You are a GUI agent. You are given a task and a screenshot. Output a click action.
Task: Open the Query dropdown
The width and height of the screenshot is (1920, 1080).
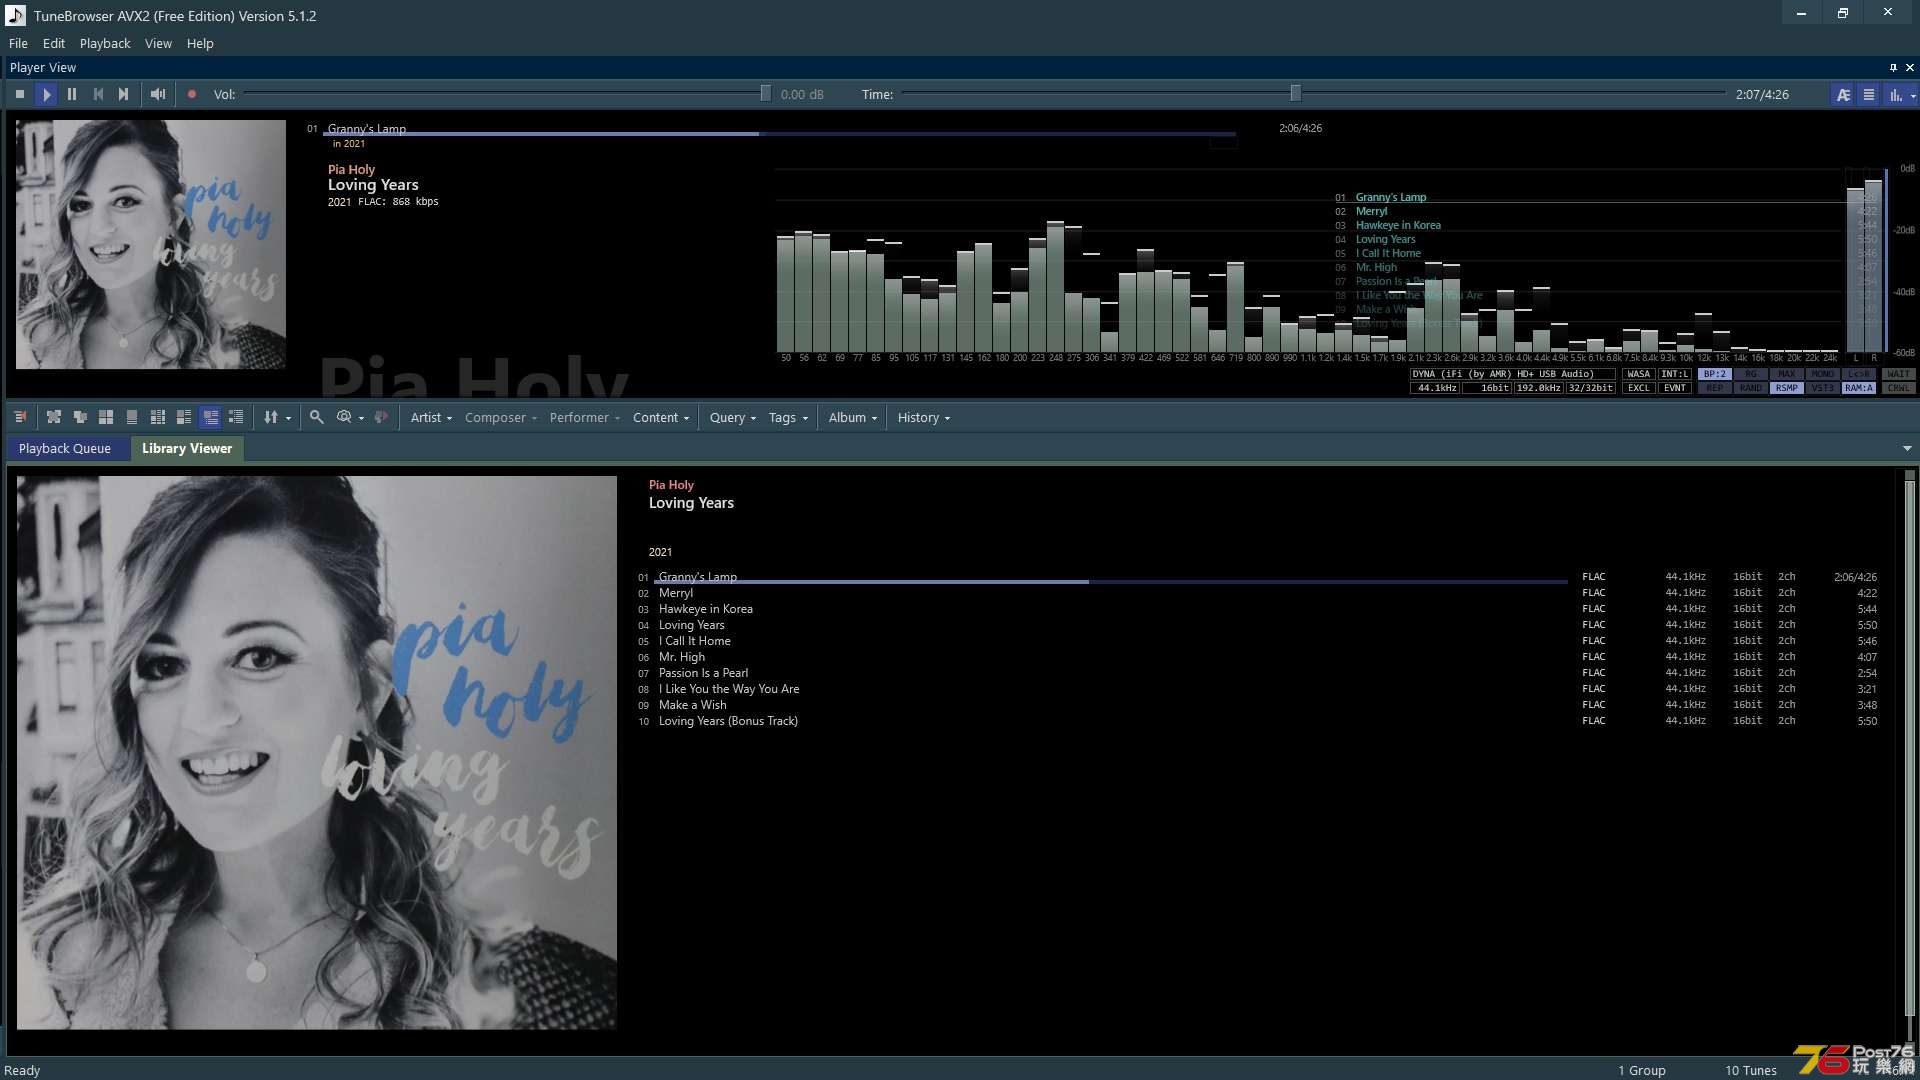pyautogui.click(x=733, y=418)
